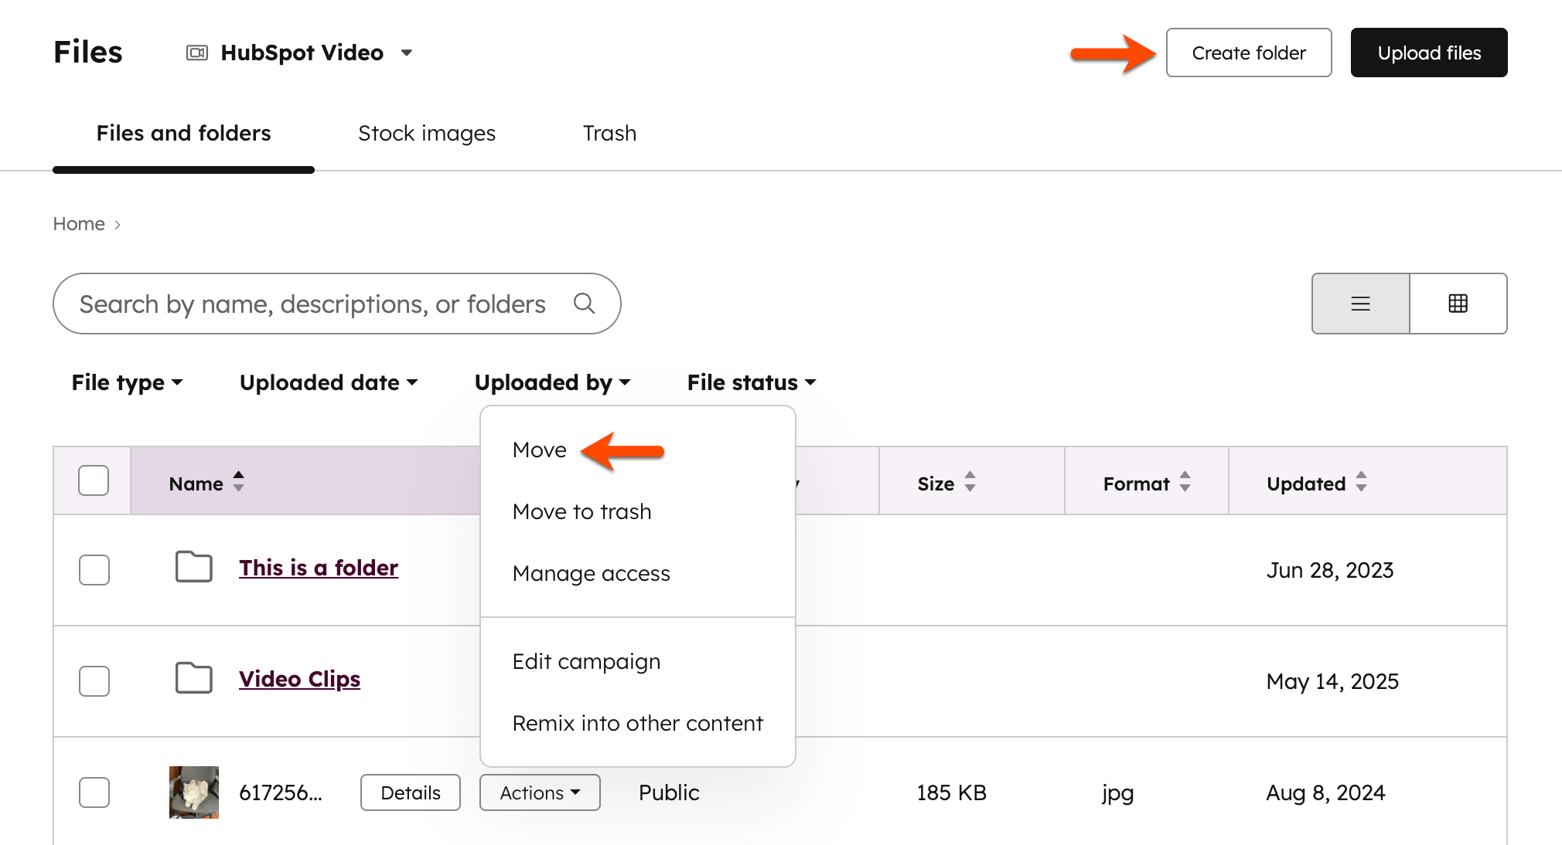The image size is (1562, 845).
Task: Open the Video Clips folder link
Action: tap(299, 679)
